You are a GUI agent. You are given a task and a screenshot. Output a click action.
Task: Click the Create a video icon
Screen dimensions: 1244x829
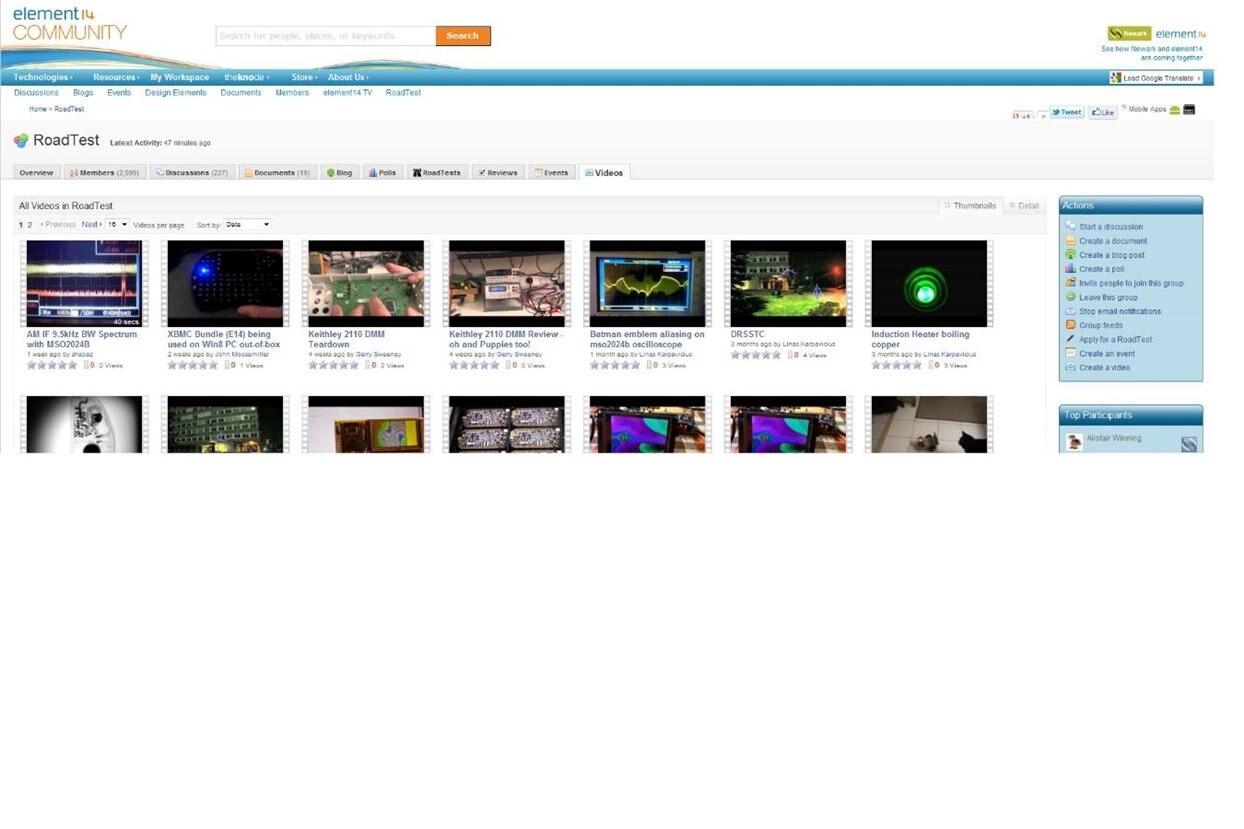click(x=1071, y=367)
